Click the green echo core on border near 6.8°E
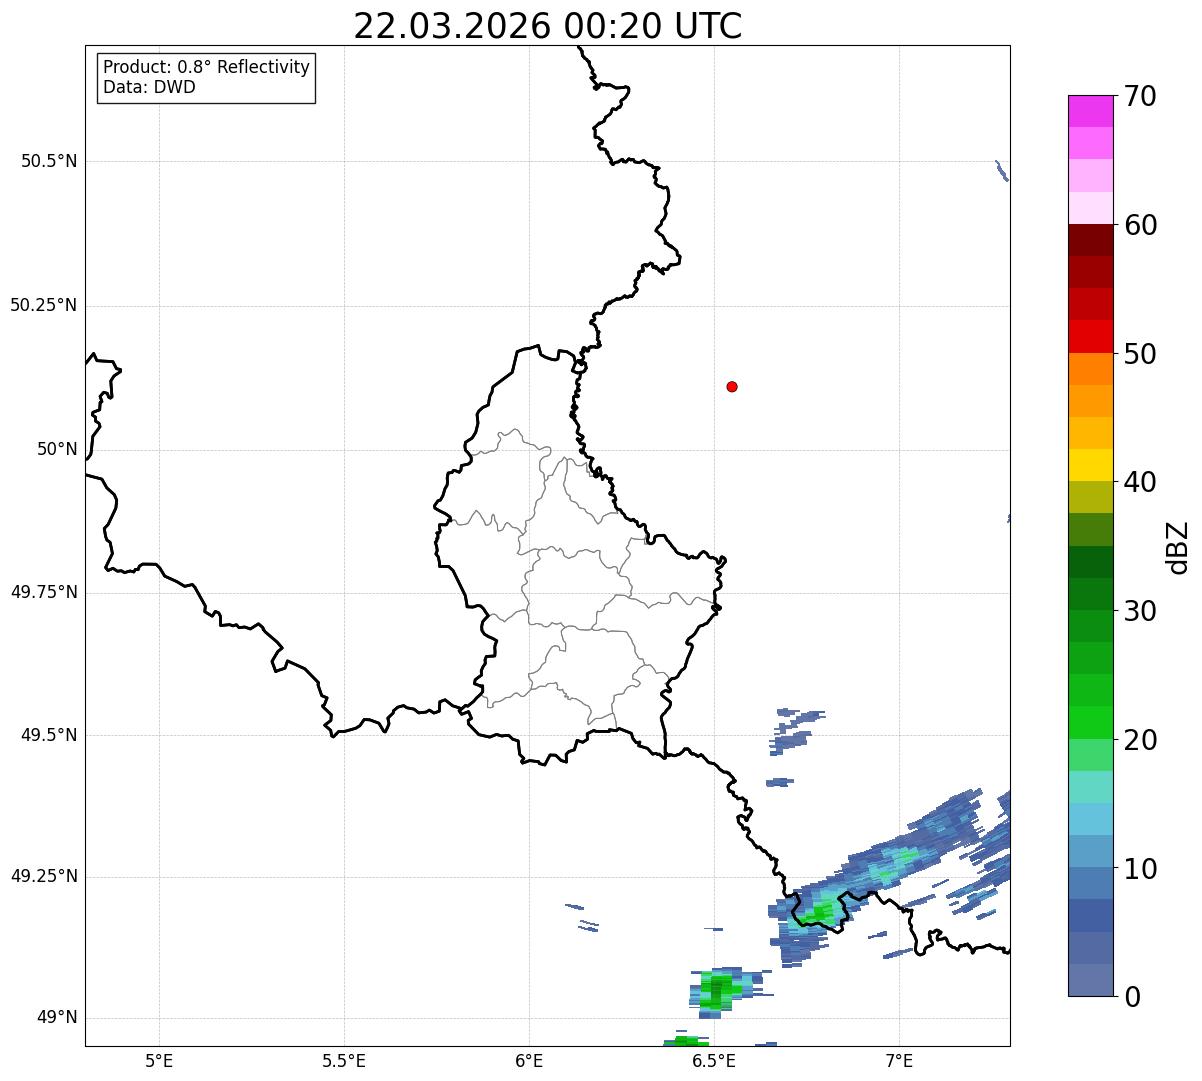The image size is (1202, 1081). (820, 911)
